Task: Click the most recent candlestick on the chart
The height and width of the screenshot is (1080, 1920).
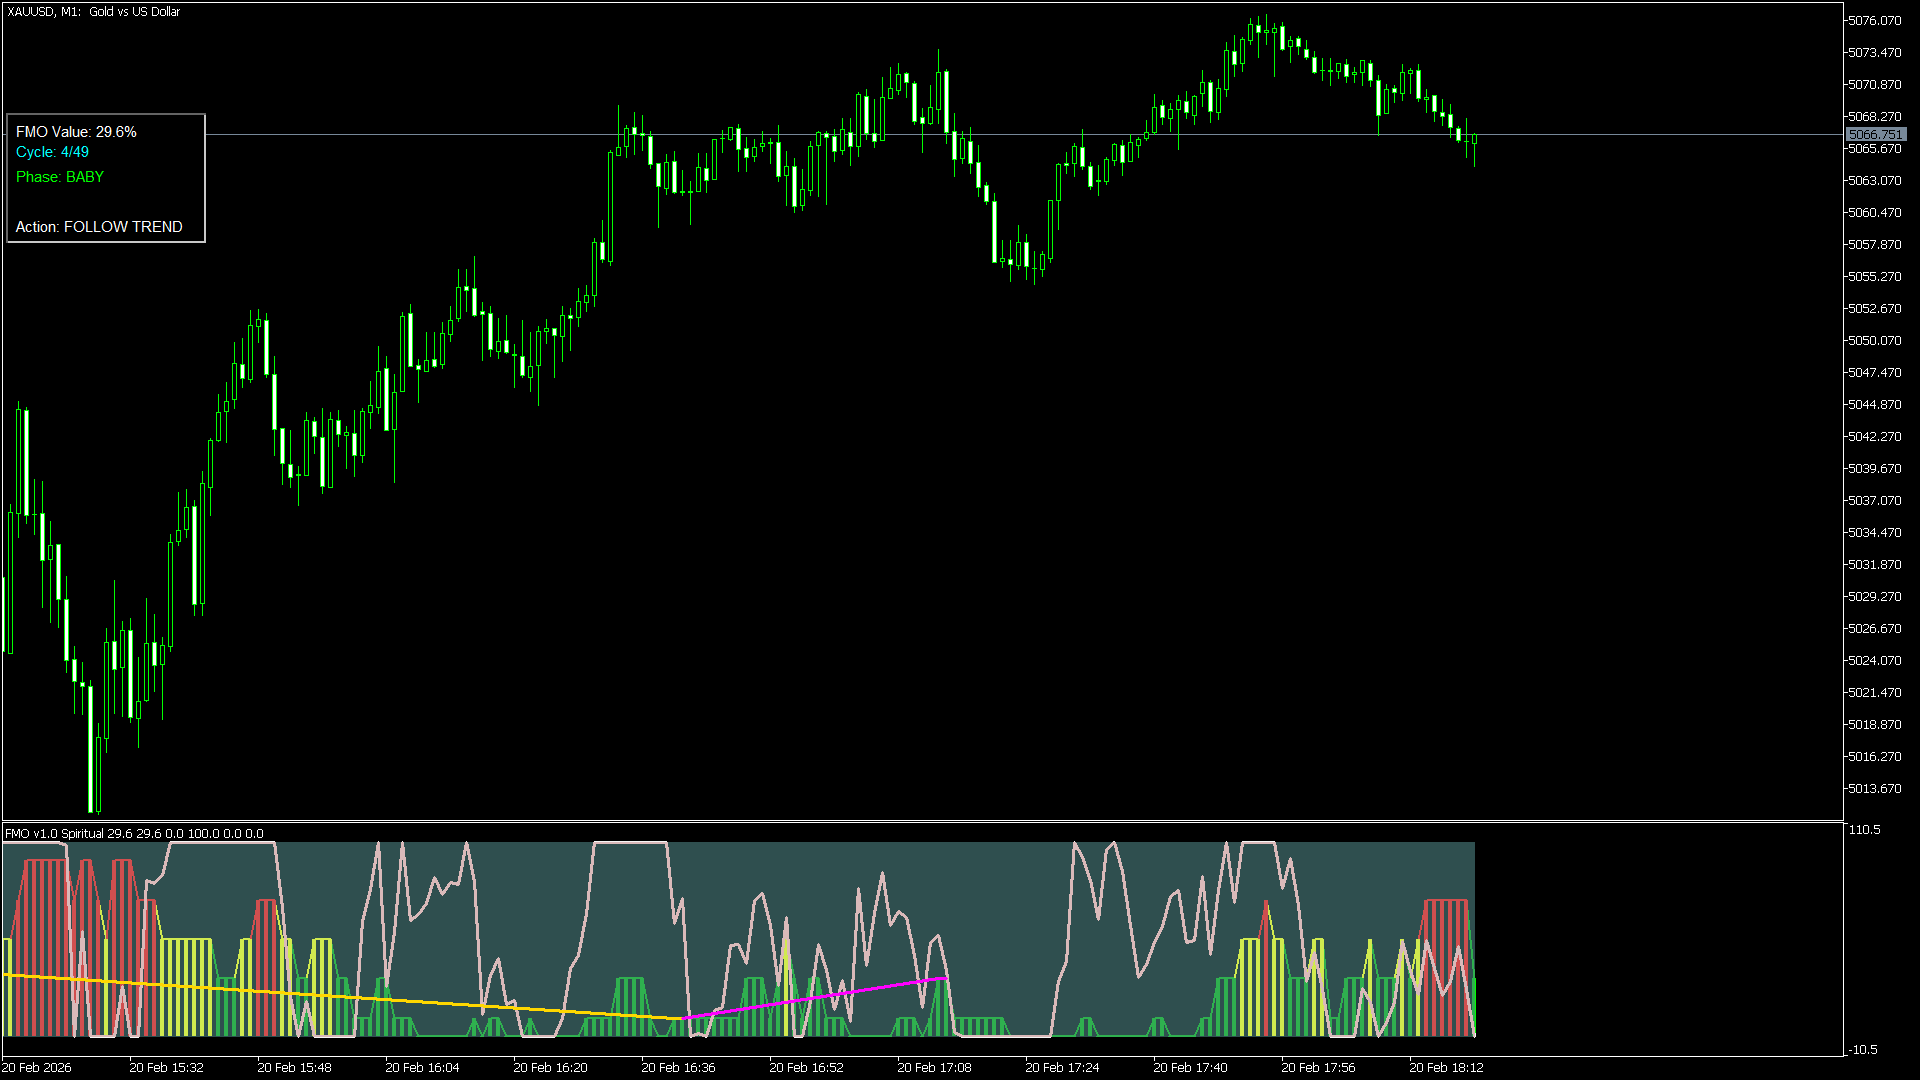Action: (1474, 139)
